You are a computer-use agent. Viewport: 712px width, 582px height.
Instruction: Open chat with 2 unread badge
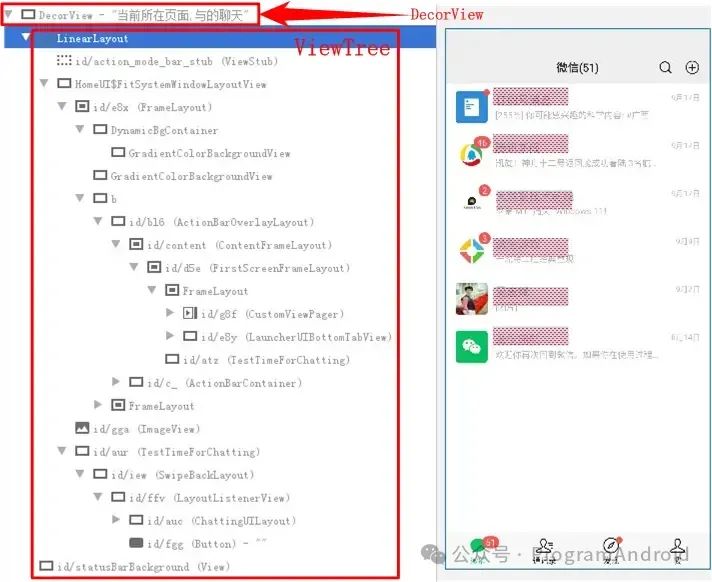point(578,202)
